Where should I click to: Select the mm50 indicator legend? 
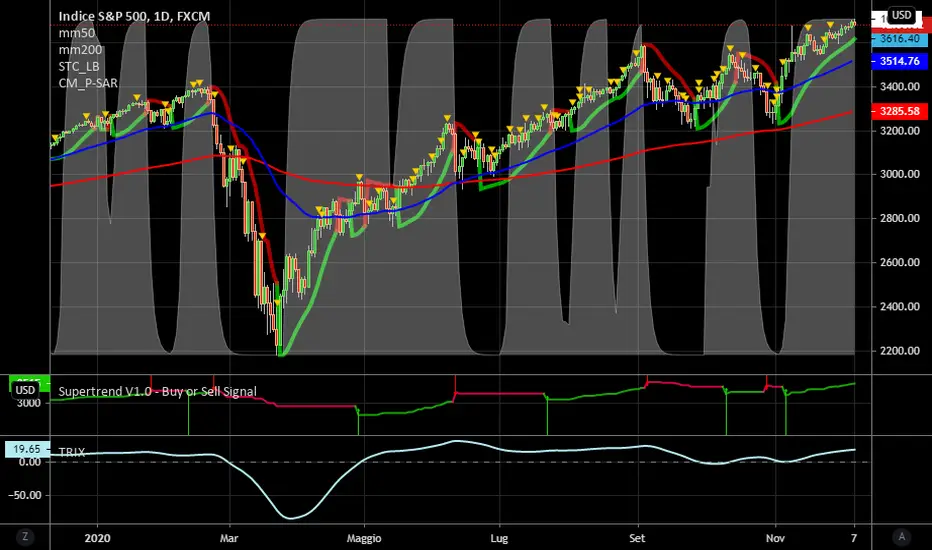click(x=77, y=33)
